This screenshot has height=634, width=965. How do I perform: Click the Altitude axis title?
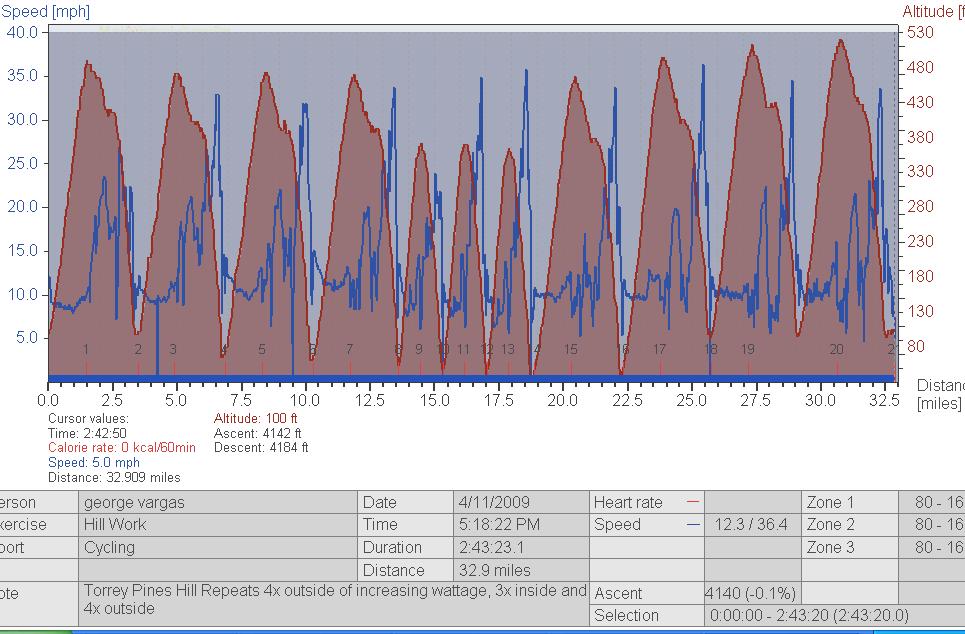(x=932, y=11)
